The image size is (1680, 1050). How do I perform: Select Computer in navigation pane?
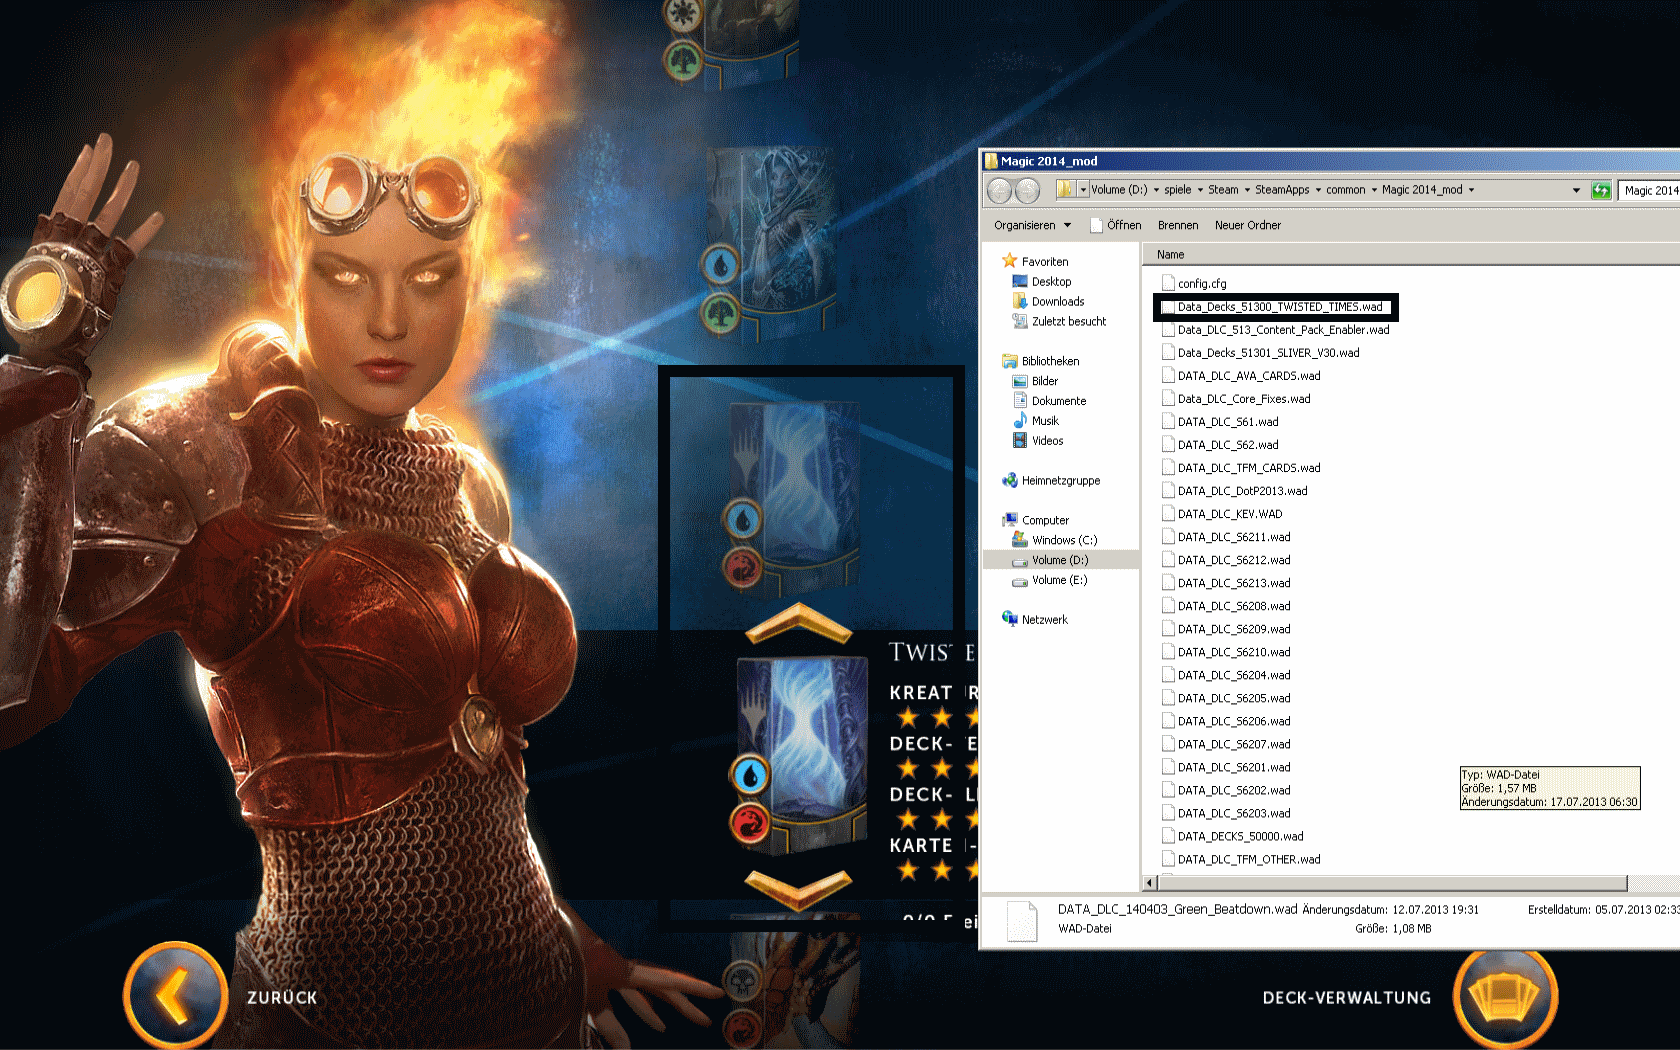coord(1035,520)
